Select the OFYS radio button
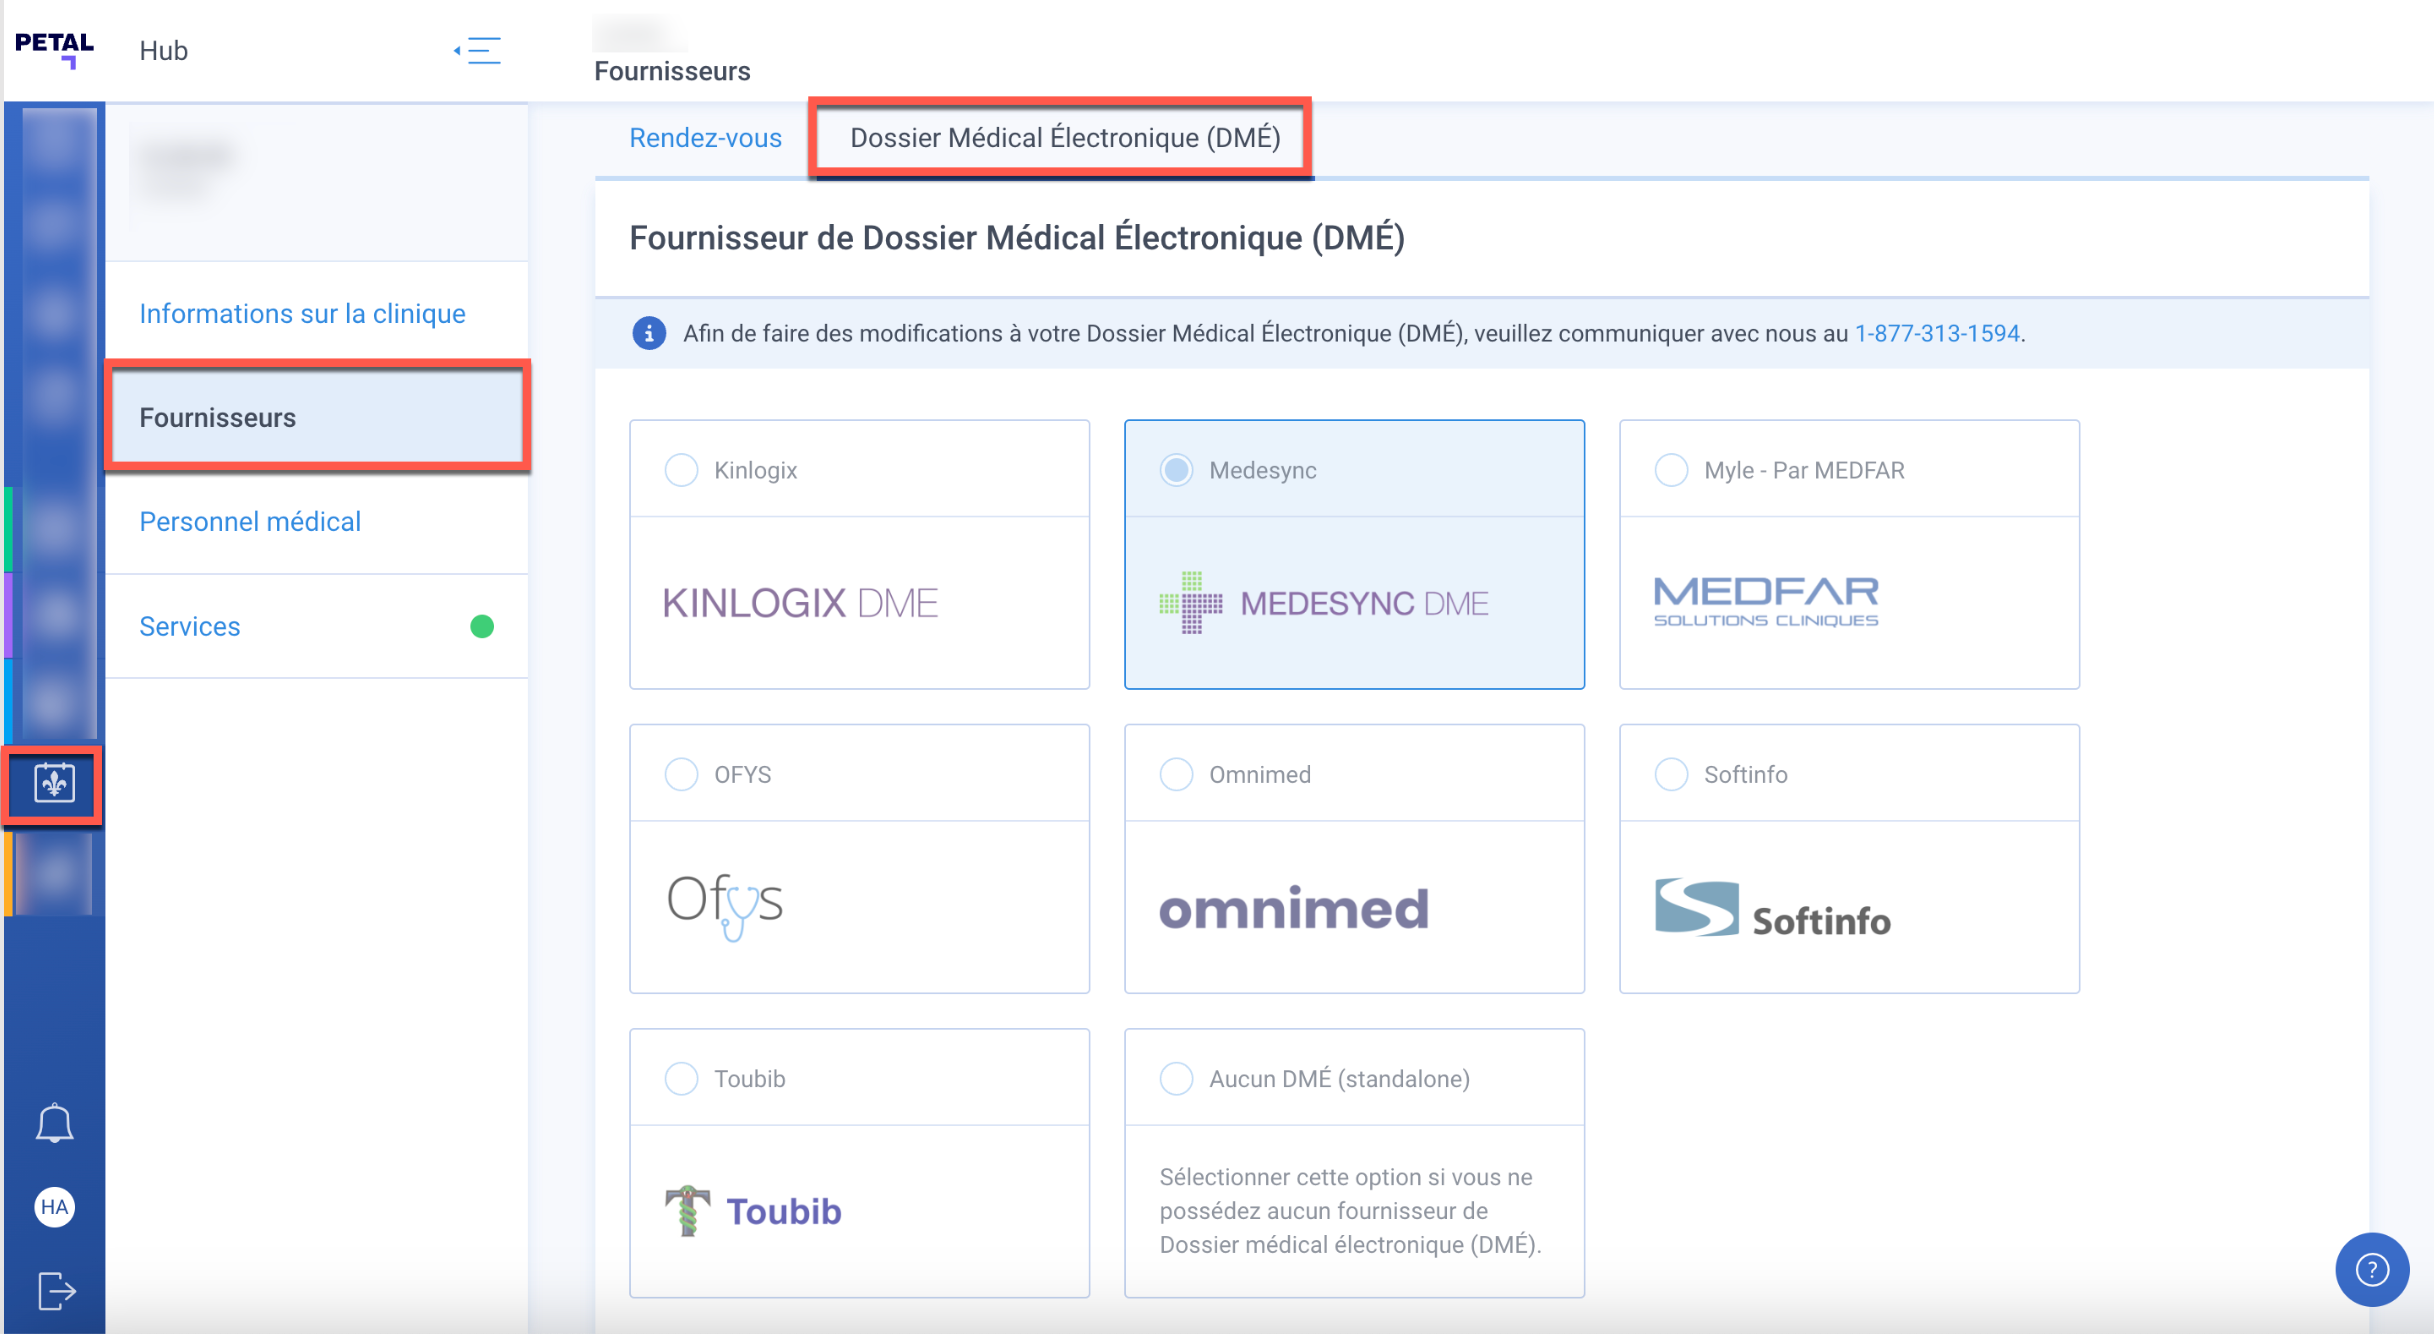 (x=681, y=774)
